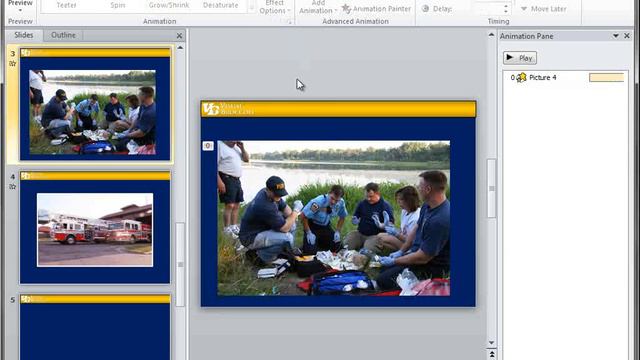Click the Picture 4 emphasis effect star icon

point(521,78)
